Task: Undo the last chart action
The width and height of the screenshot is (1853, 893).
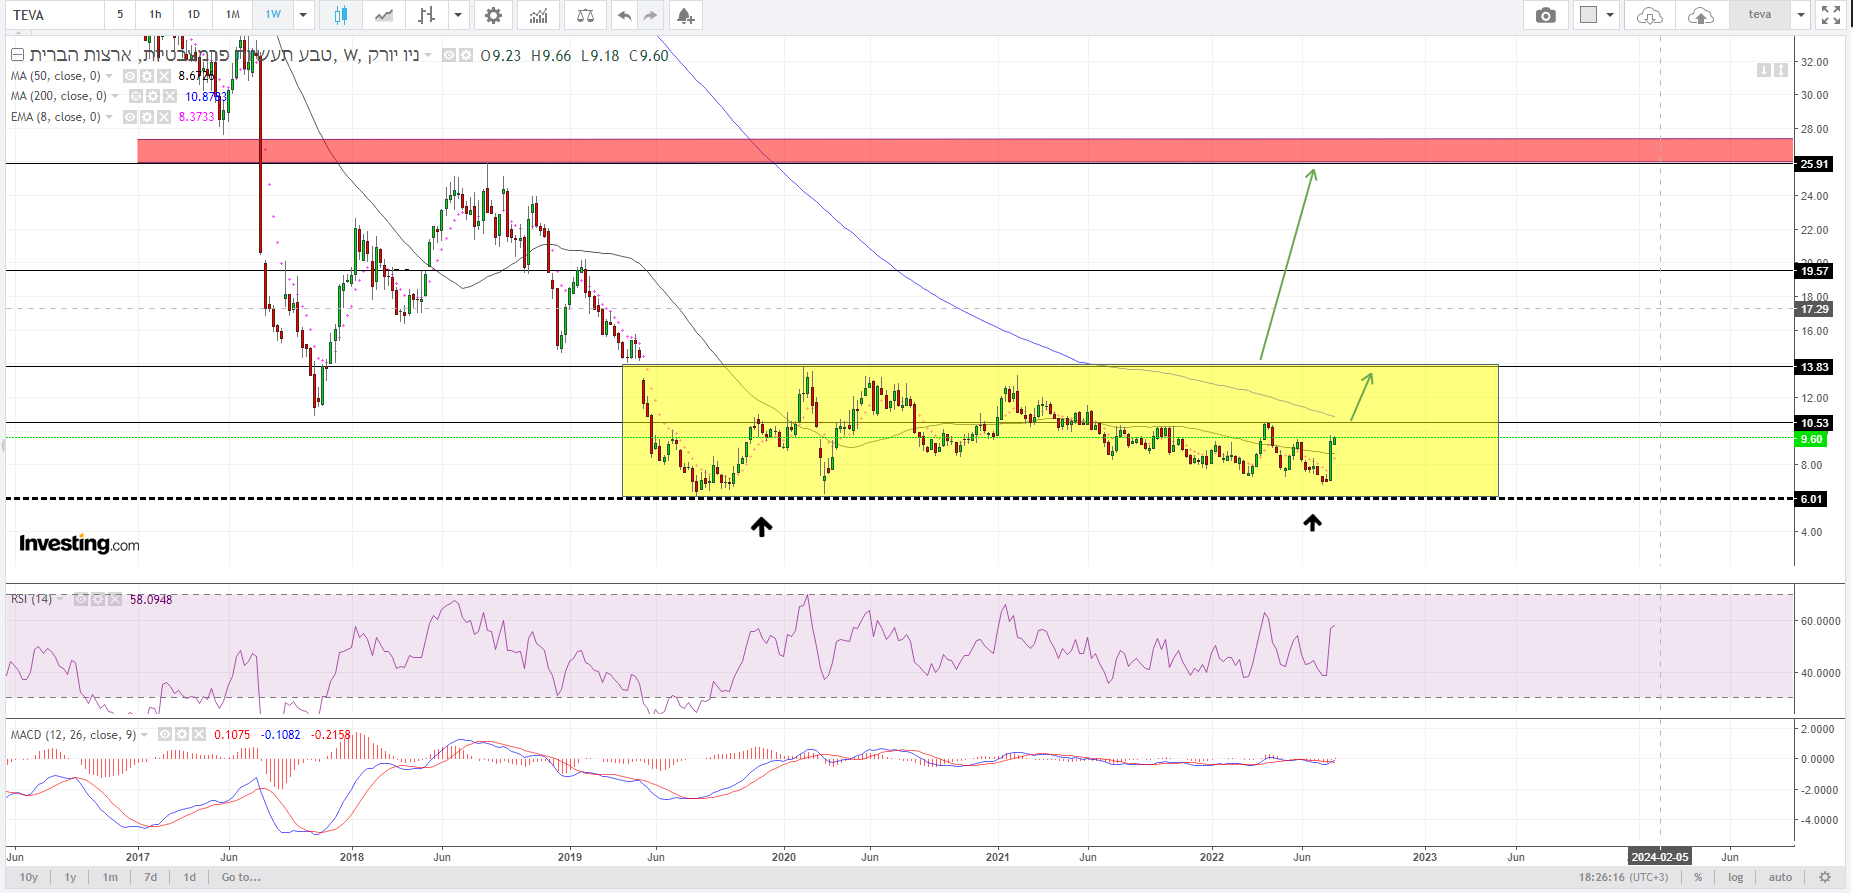Action: coord(624,15)
